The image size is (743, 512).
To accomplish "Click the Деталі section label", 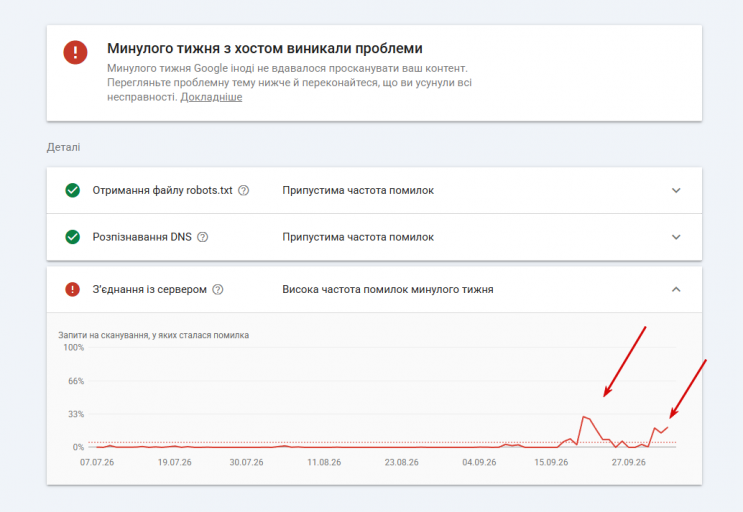I will pos(63,147).
